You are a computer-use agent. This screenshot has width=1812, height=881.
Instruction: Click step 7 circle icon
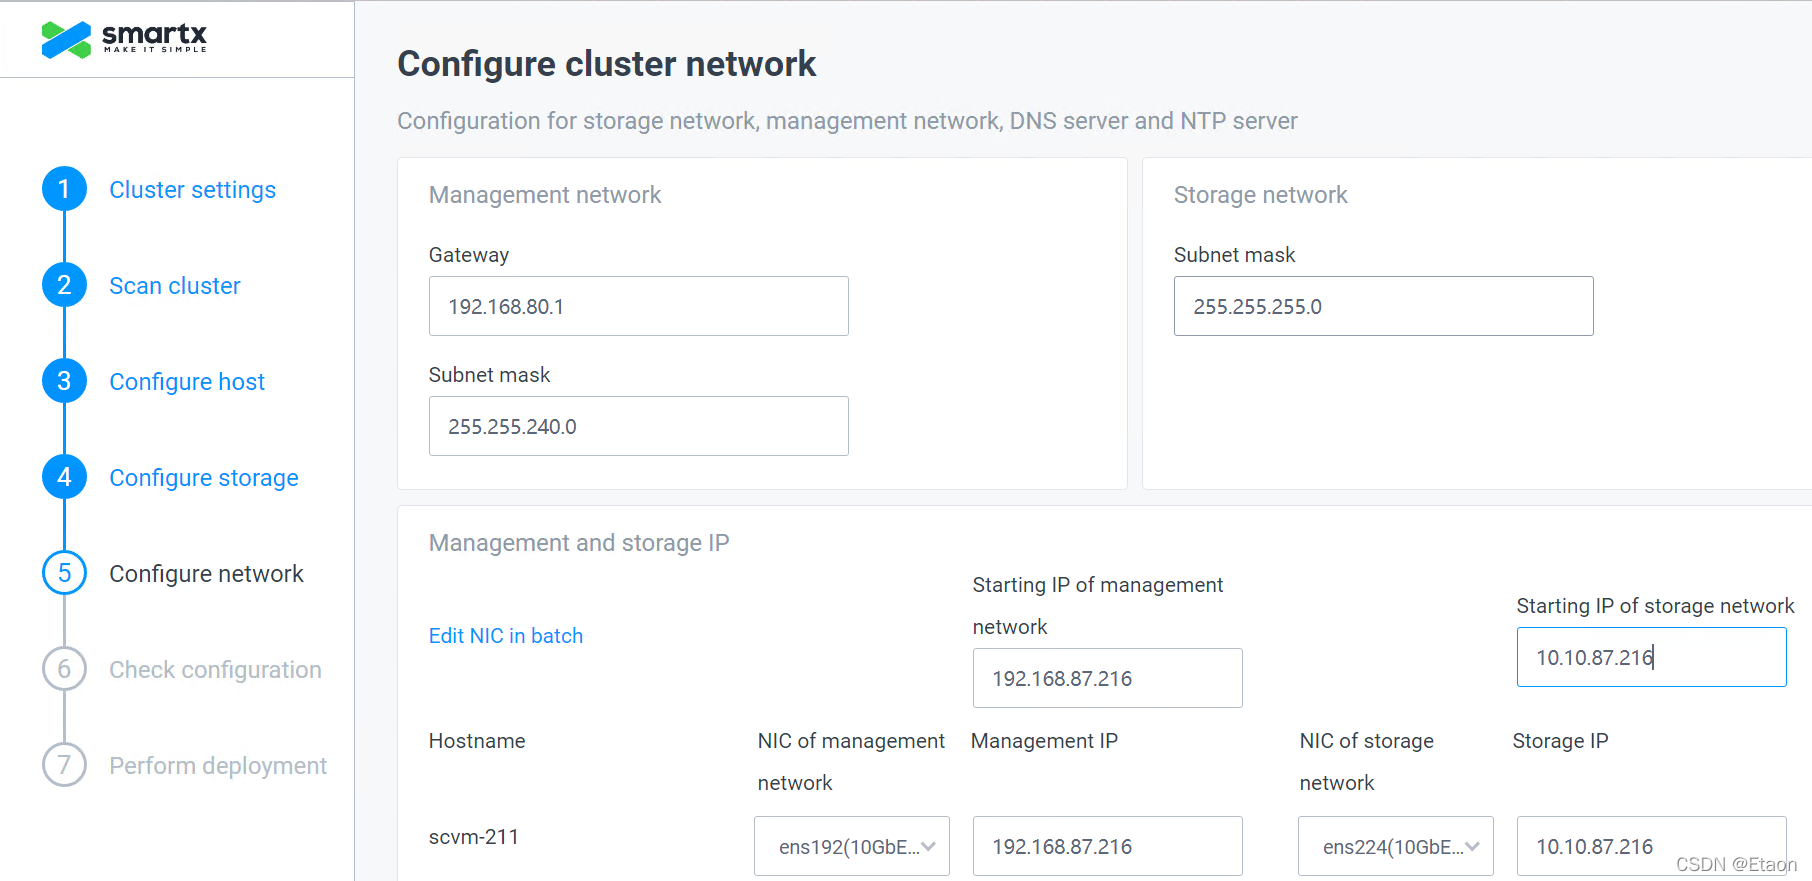pos(64,765)
